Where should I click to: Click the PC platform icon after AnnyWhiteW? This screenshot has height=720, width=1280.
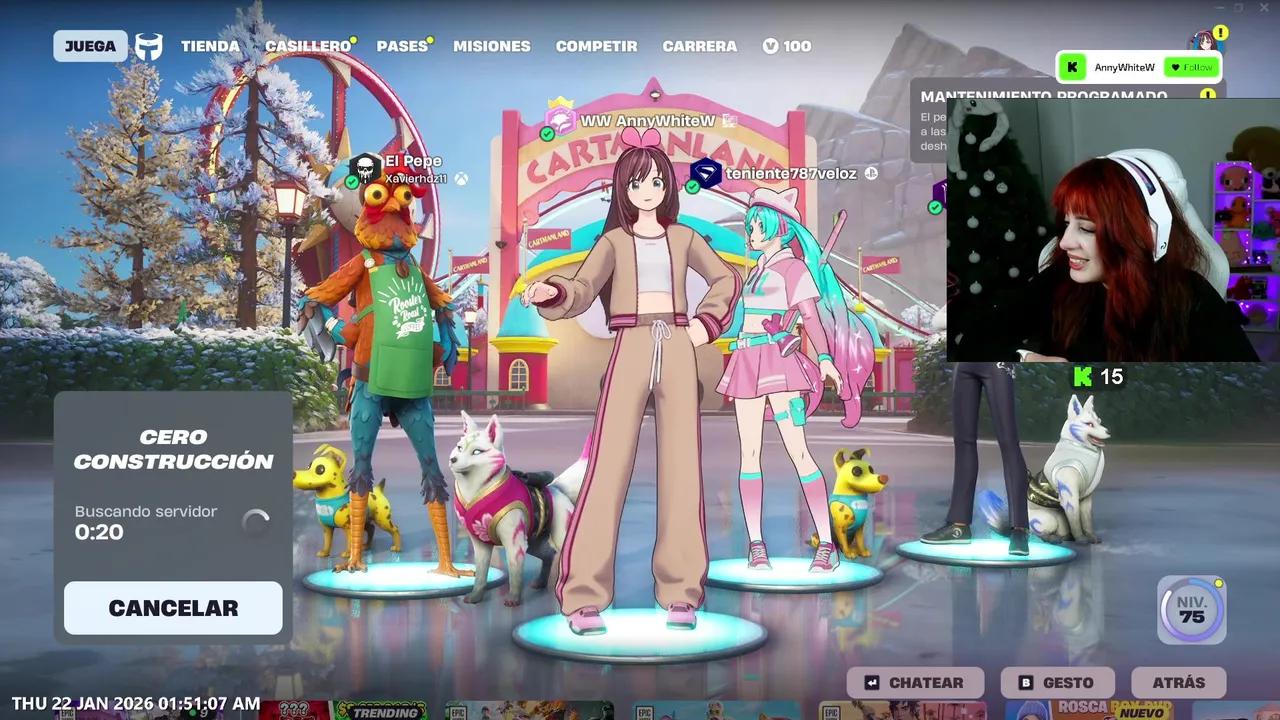[x=730, y=120]
